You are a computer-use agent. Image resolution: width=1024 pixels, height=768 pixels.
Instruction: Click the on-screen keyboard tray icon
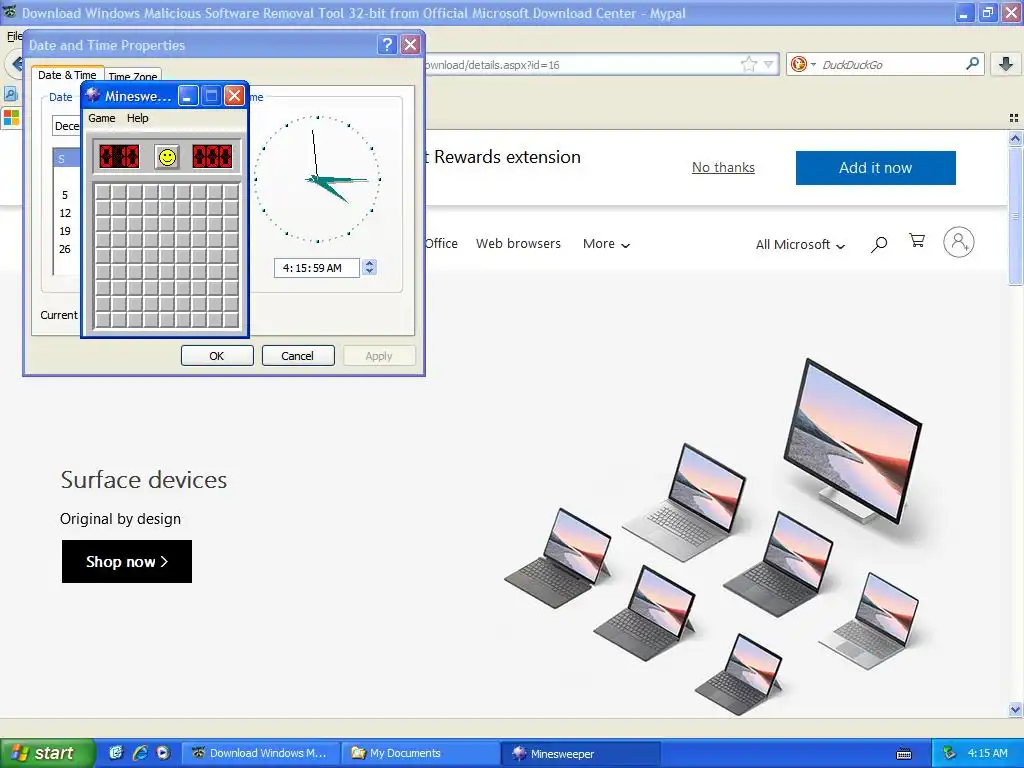(x=904, y=754)
